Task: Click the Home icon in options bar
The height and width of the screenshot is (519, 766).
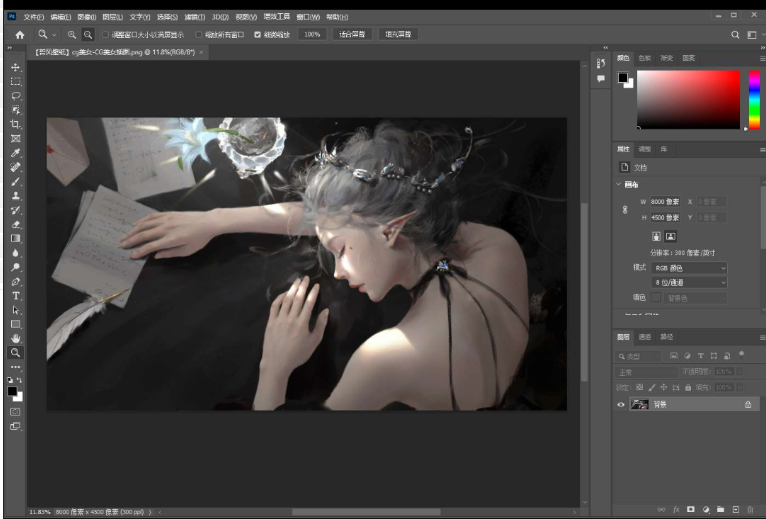Action: pyautogui.click(x=19, y=34)
